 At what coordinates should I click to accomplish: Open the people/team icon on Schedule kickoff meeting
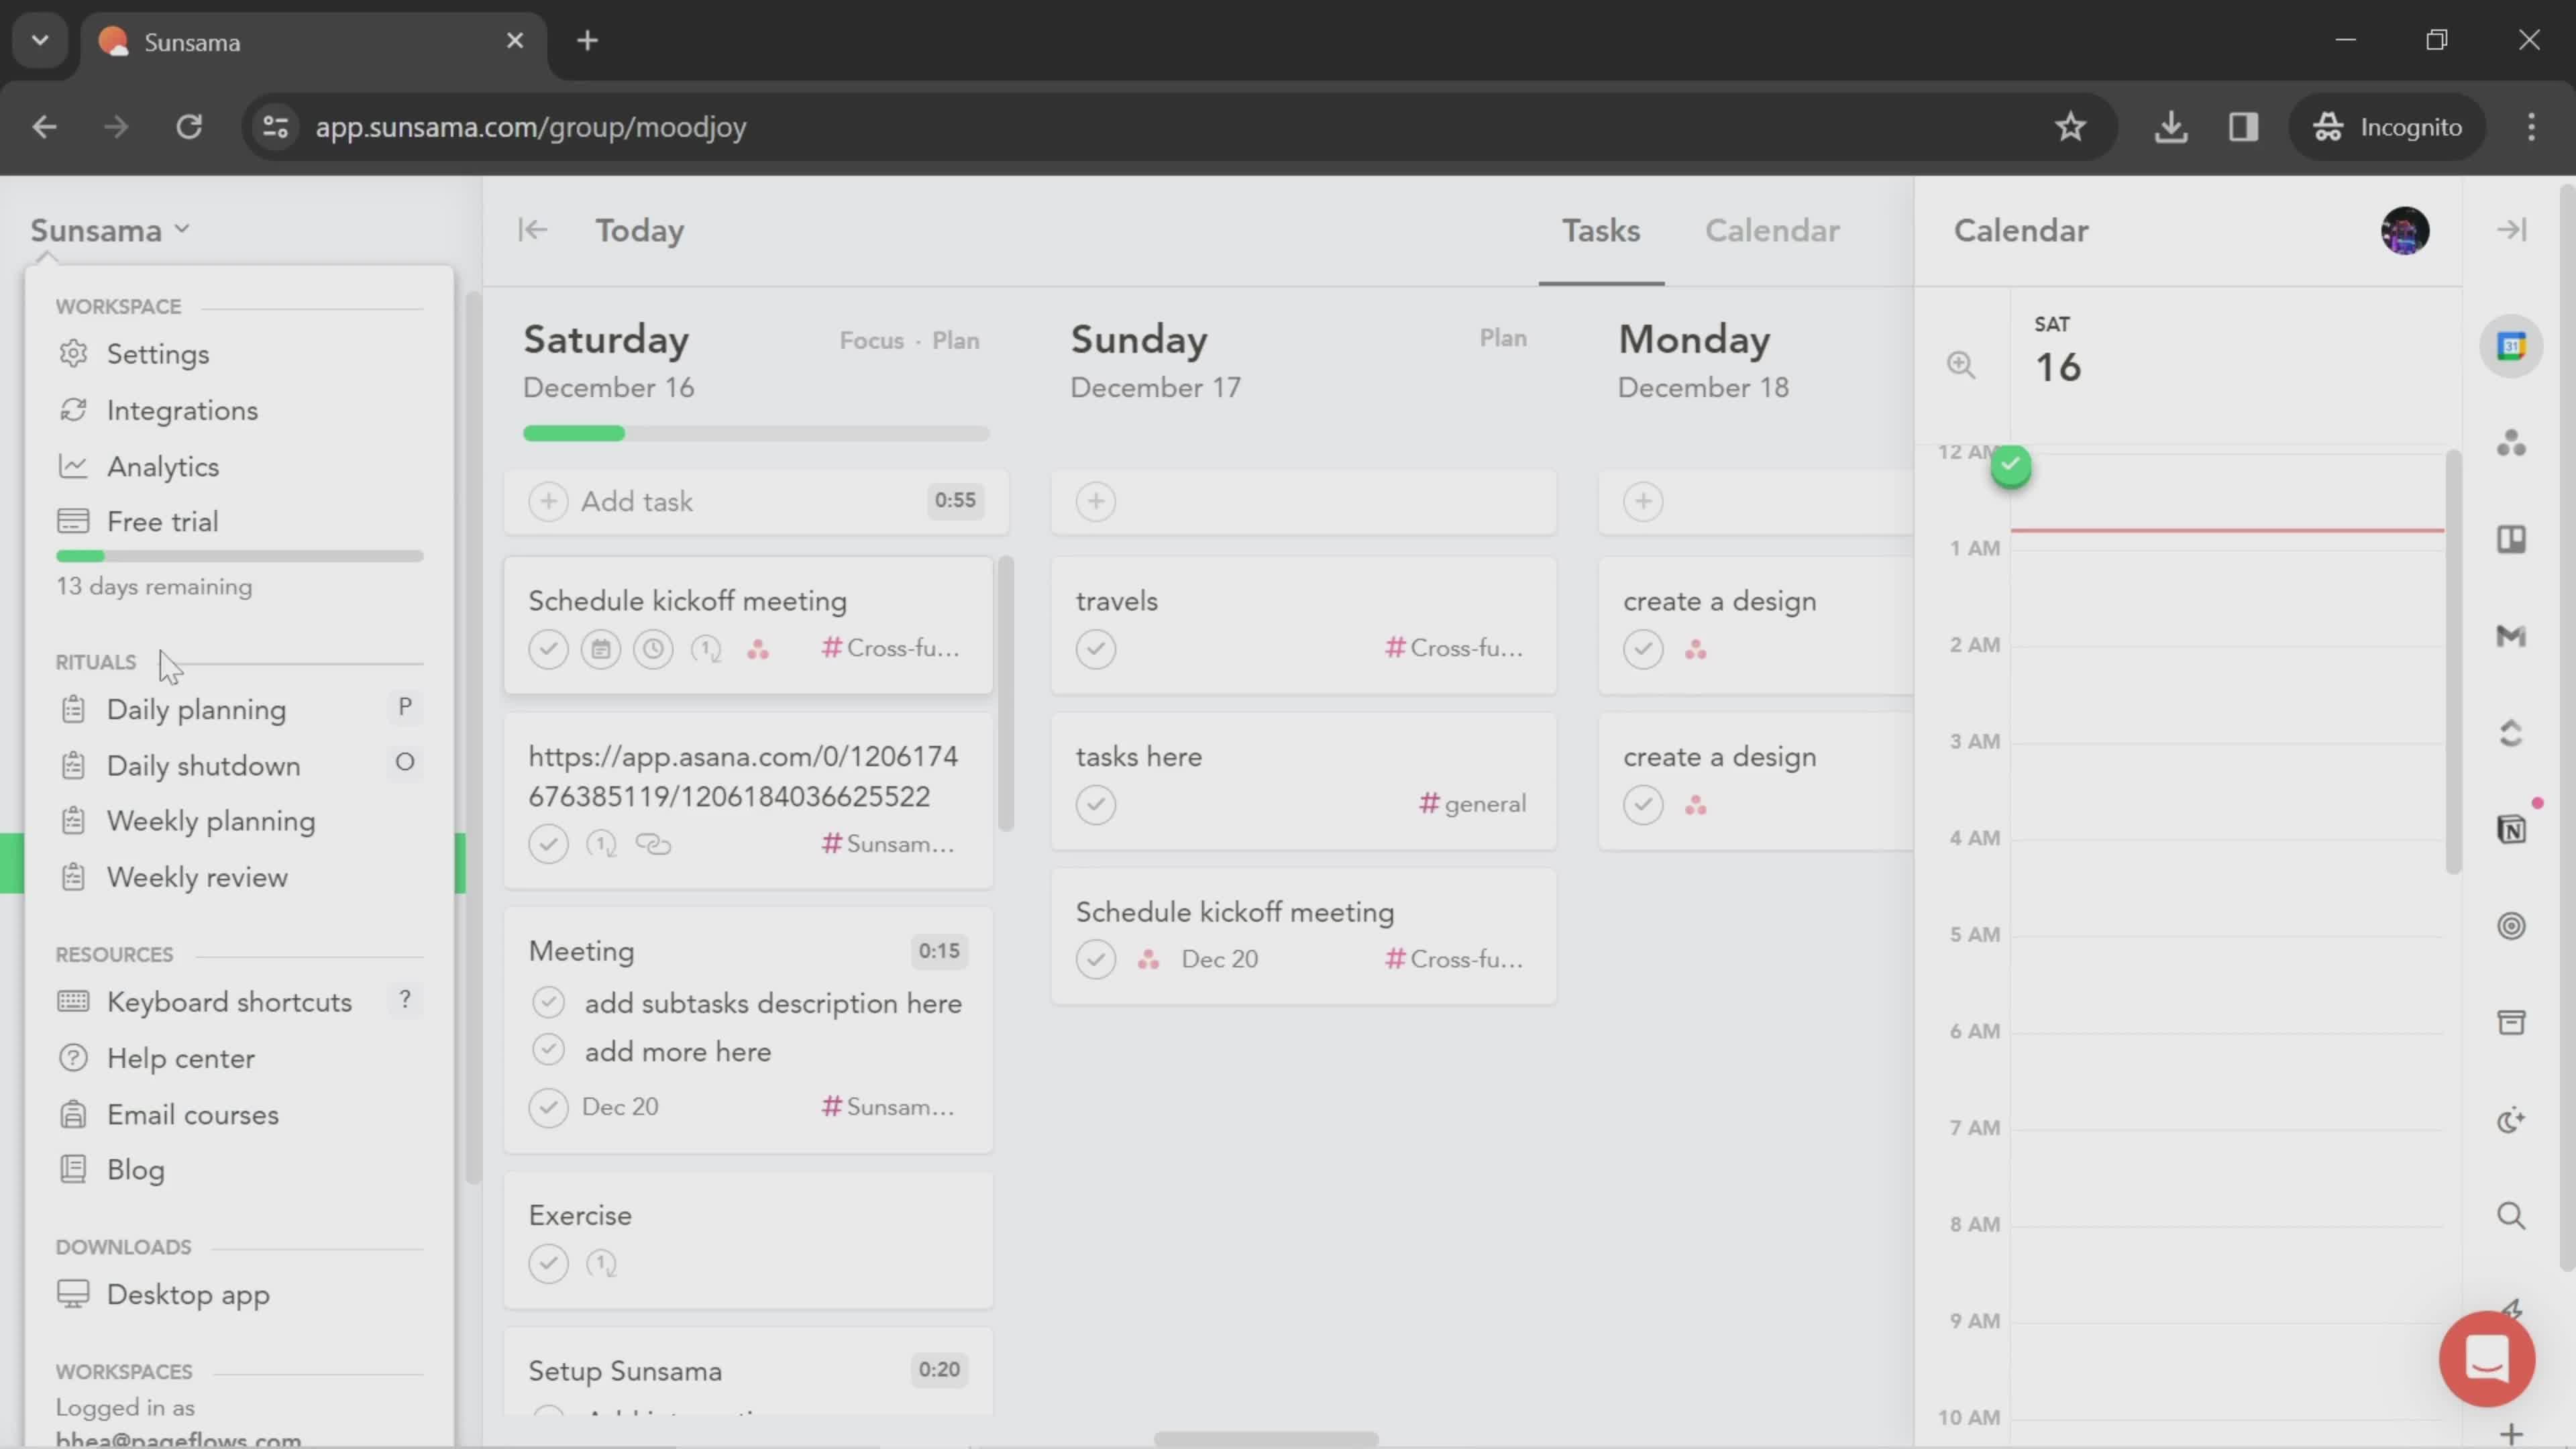[x=757, y=647]
